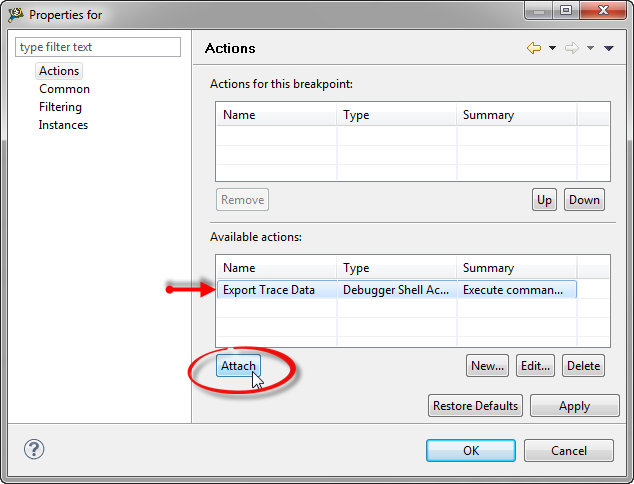The image size is (634, 484).
Task: Click inside the filter text field
Action: click(98, 47)
